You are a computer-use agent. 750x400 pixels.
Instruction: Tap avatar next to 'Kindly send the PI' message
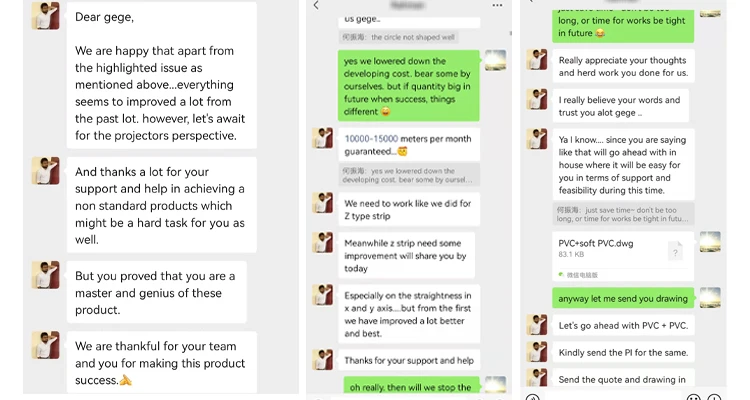coord(538,351)
